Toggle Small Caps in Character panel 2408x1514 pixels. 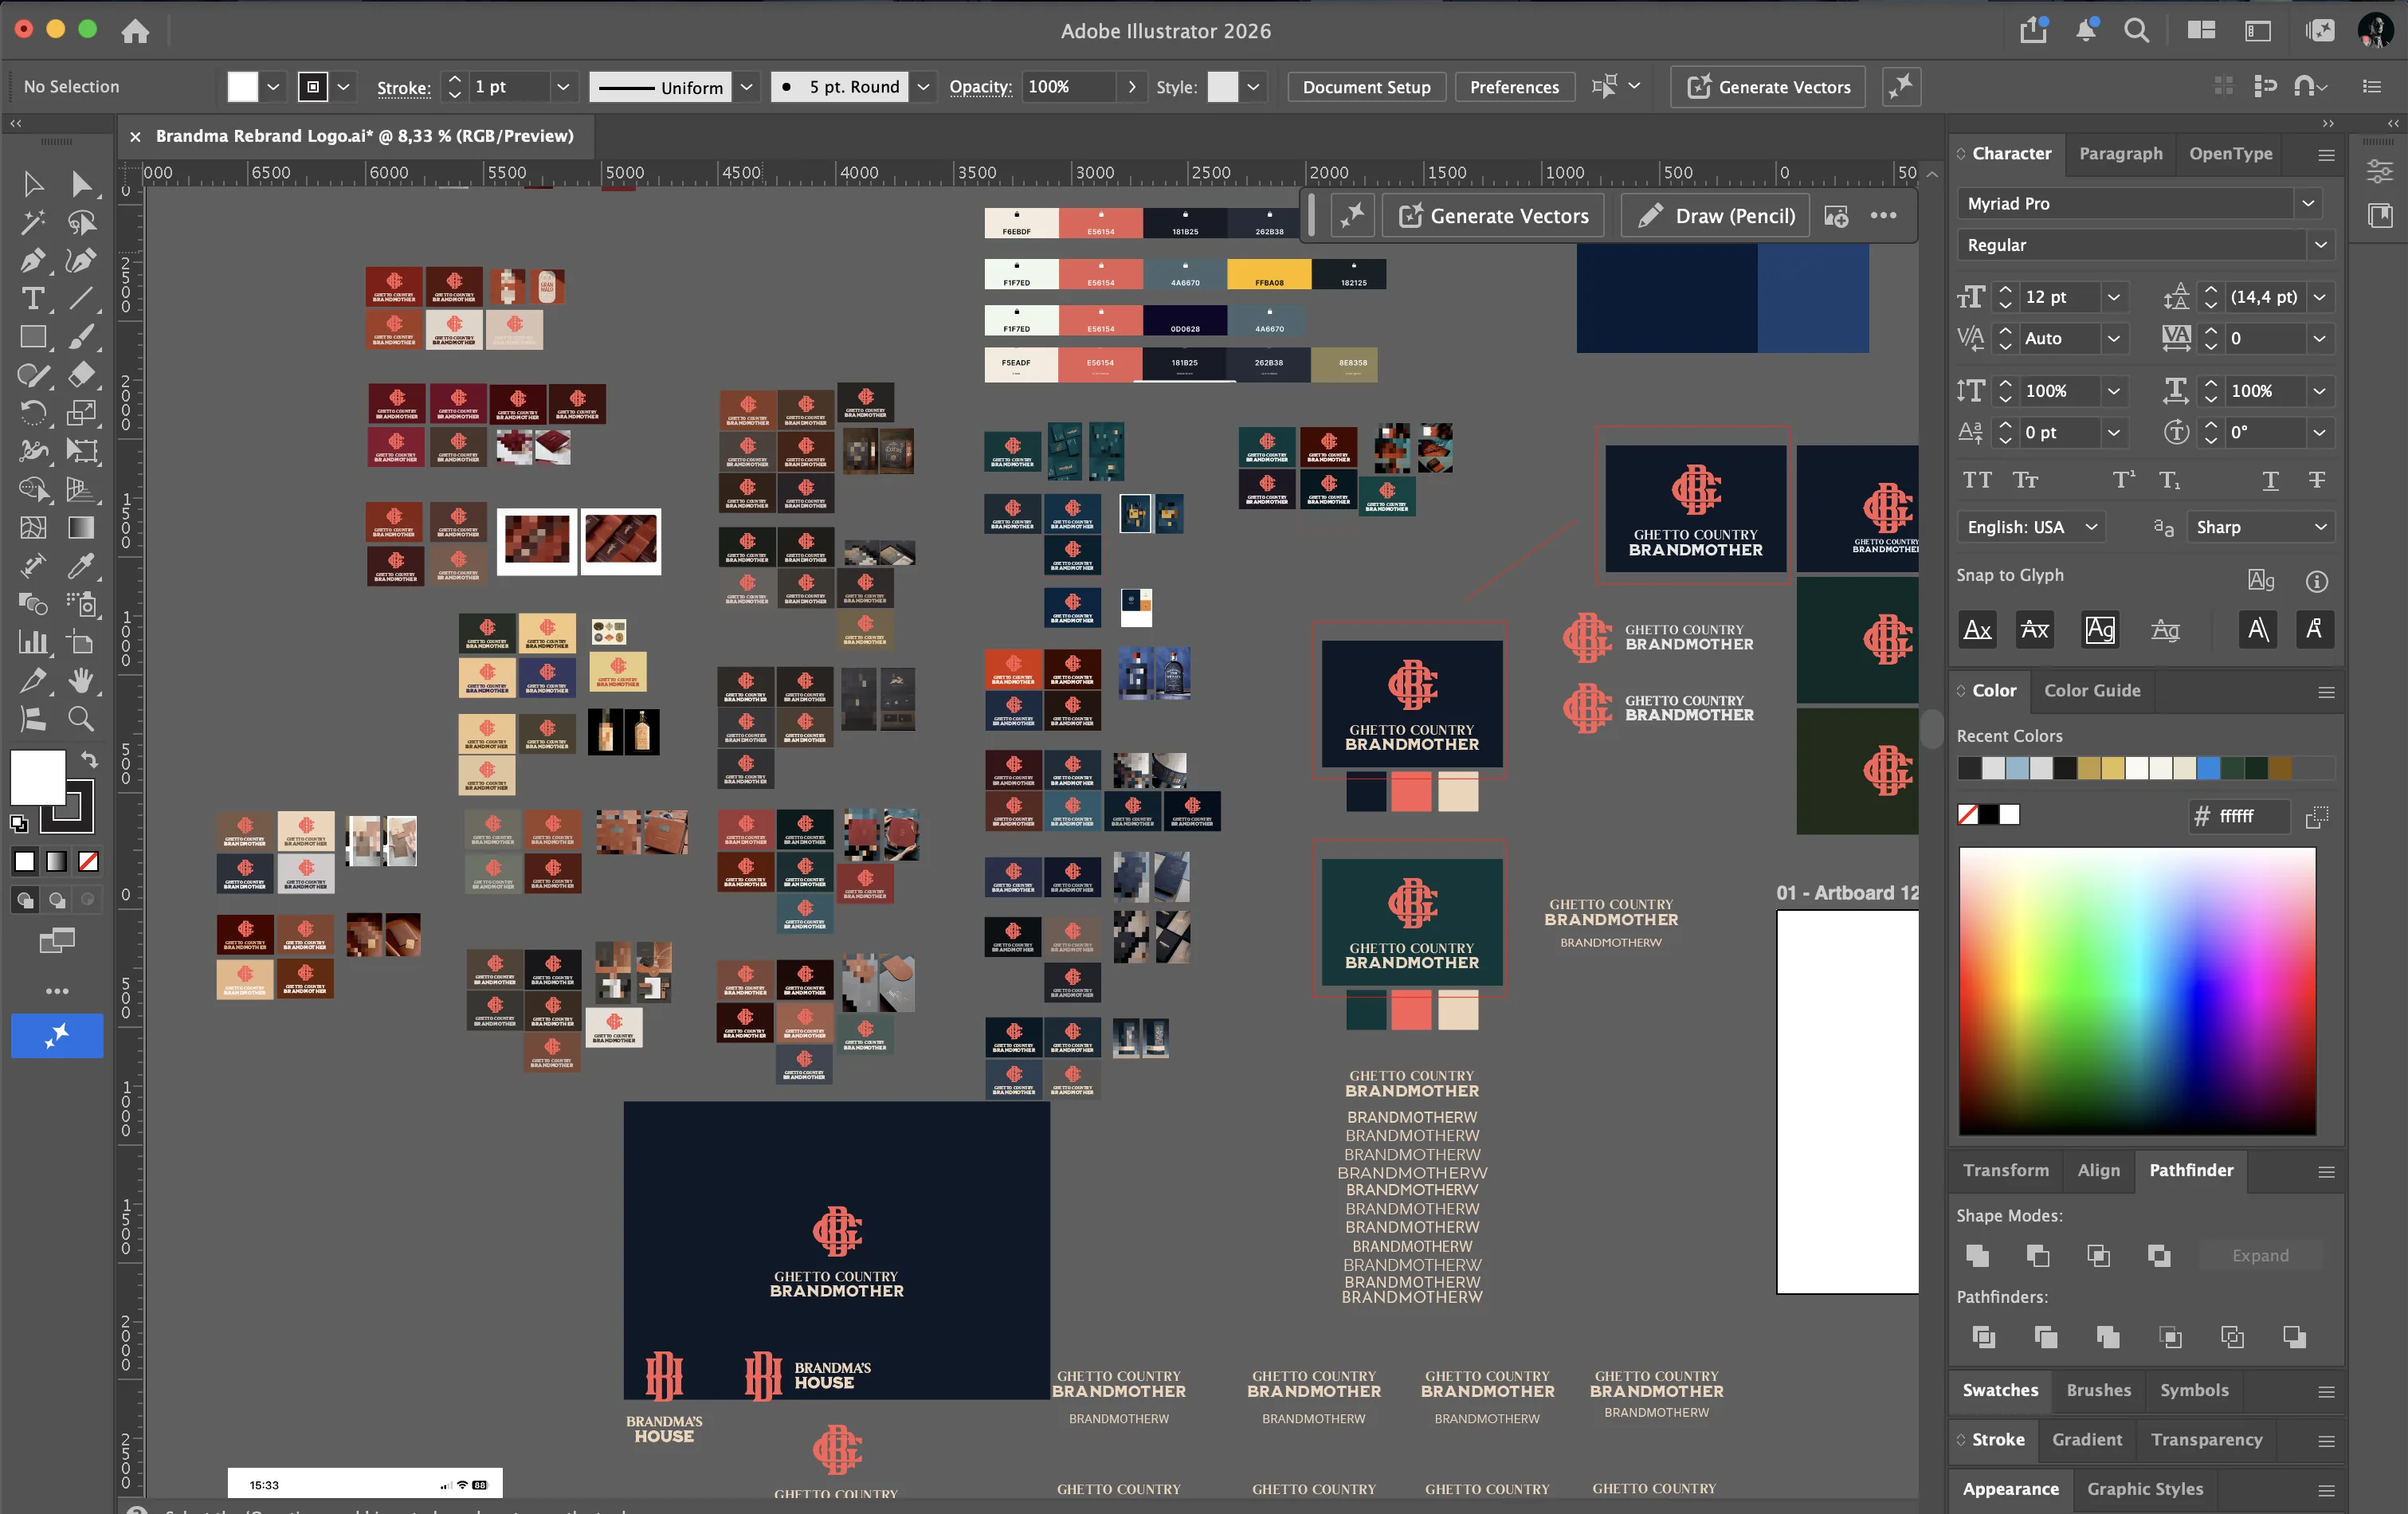(x=2026, y=480)
